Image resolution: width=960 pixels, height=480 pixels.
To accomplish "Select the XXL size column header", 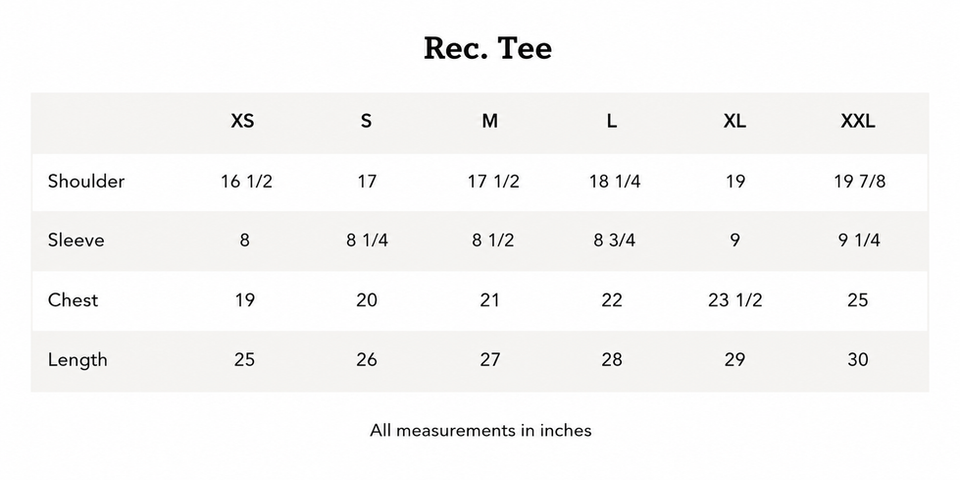I will point(858,121).
